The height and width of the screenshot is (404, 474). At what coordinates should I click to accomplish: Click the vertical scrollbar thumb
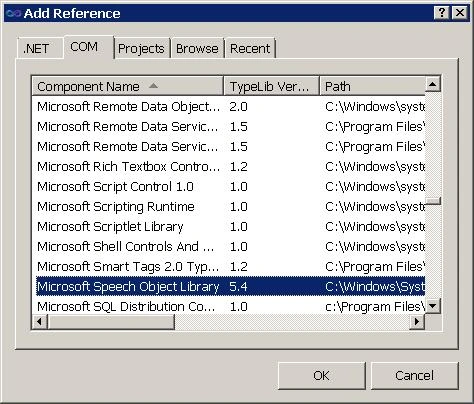tap(433, 201)
